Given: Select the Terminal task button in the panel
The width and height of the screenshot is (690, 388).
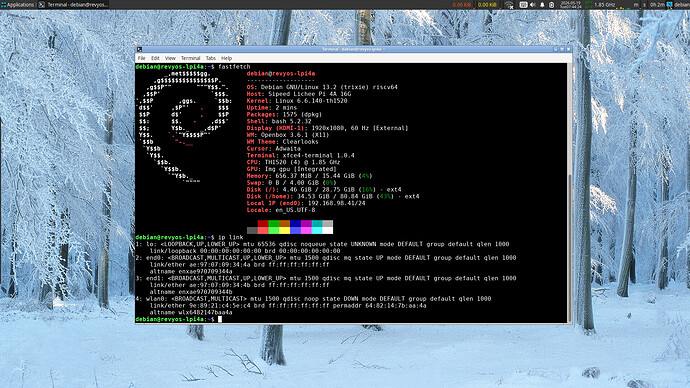Looking at the screenshot, I should 73,5.
